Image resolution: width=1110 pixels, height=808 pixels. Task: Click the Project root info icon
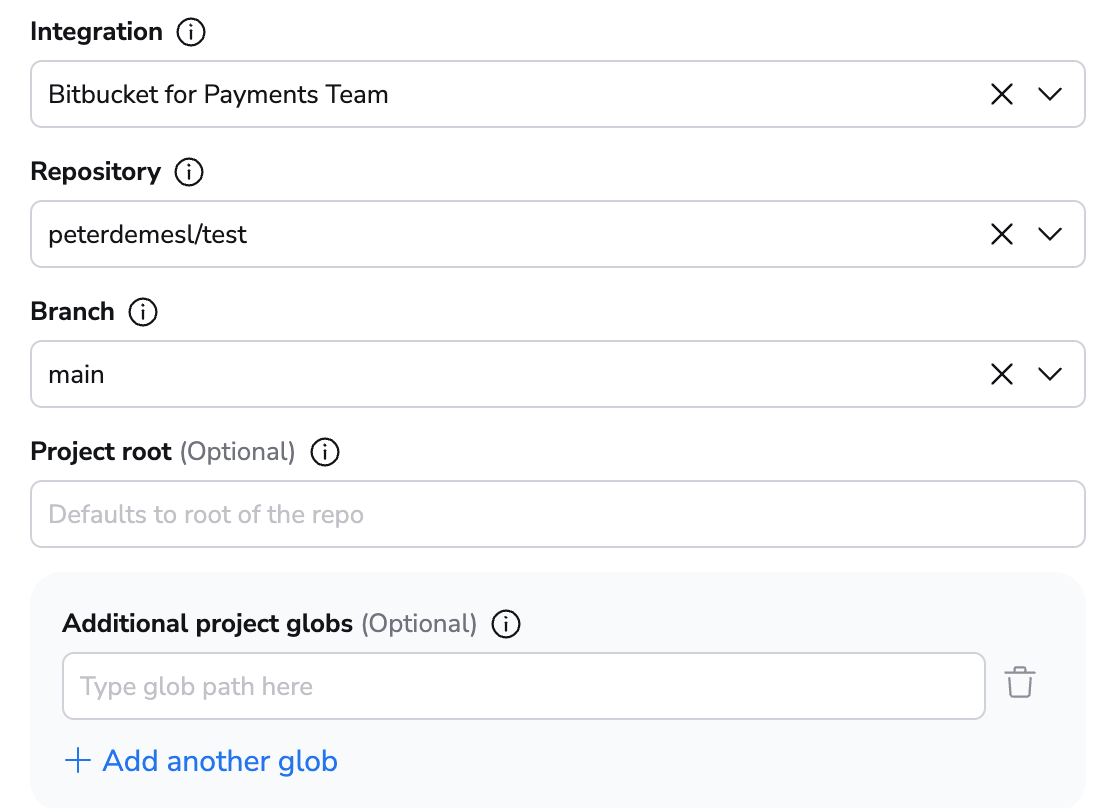(324, 451)
